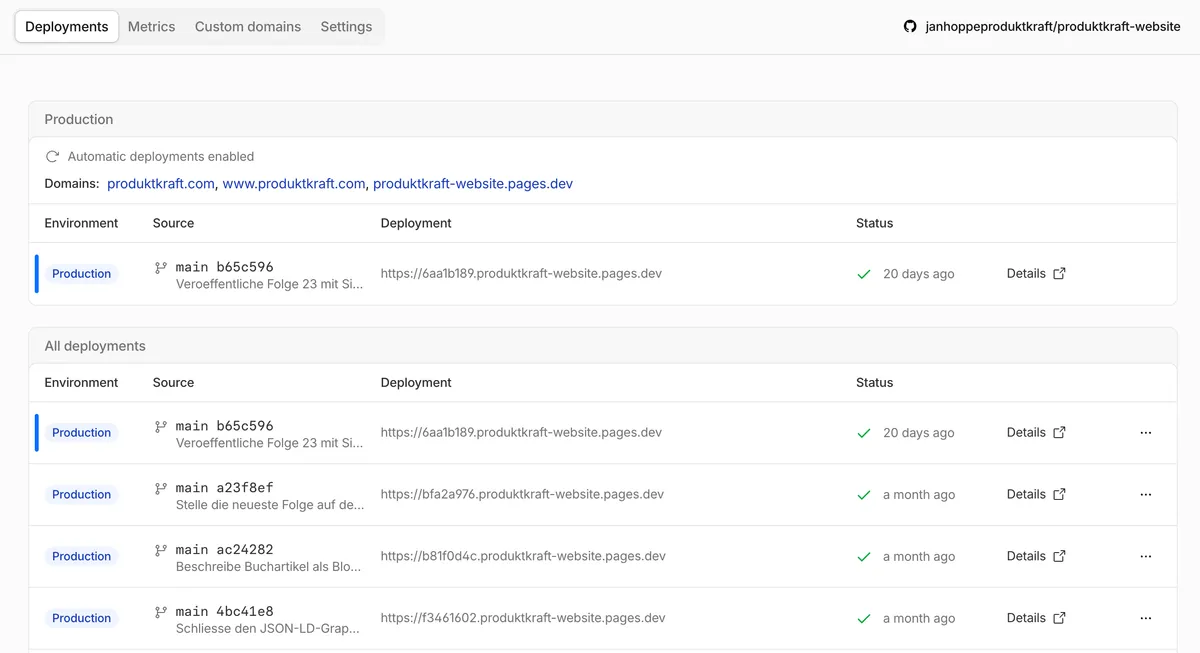The width and height of the screenshot is (1200, 653).
Task: Select commit message 'Schliesse den JSON-LD-Grap...'
Action: tap(267, 629)
